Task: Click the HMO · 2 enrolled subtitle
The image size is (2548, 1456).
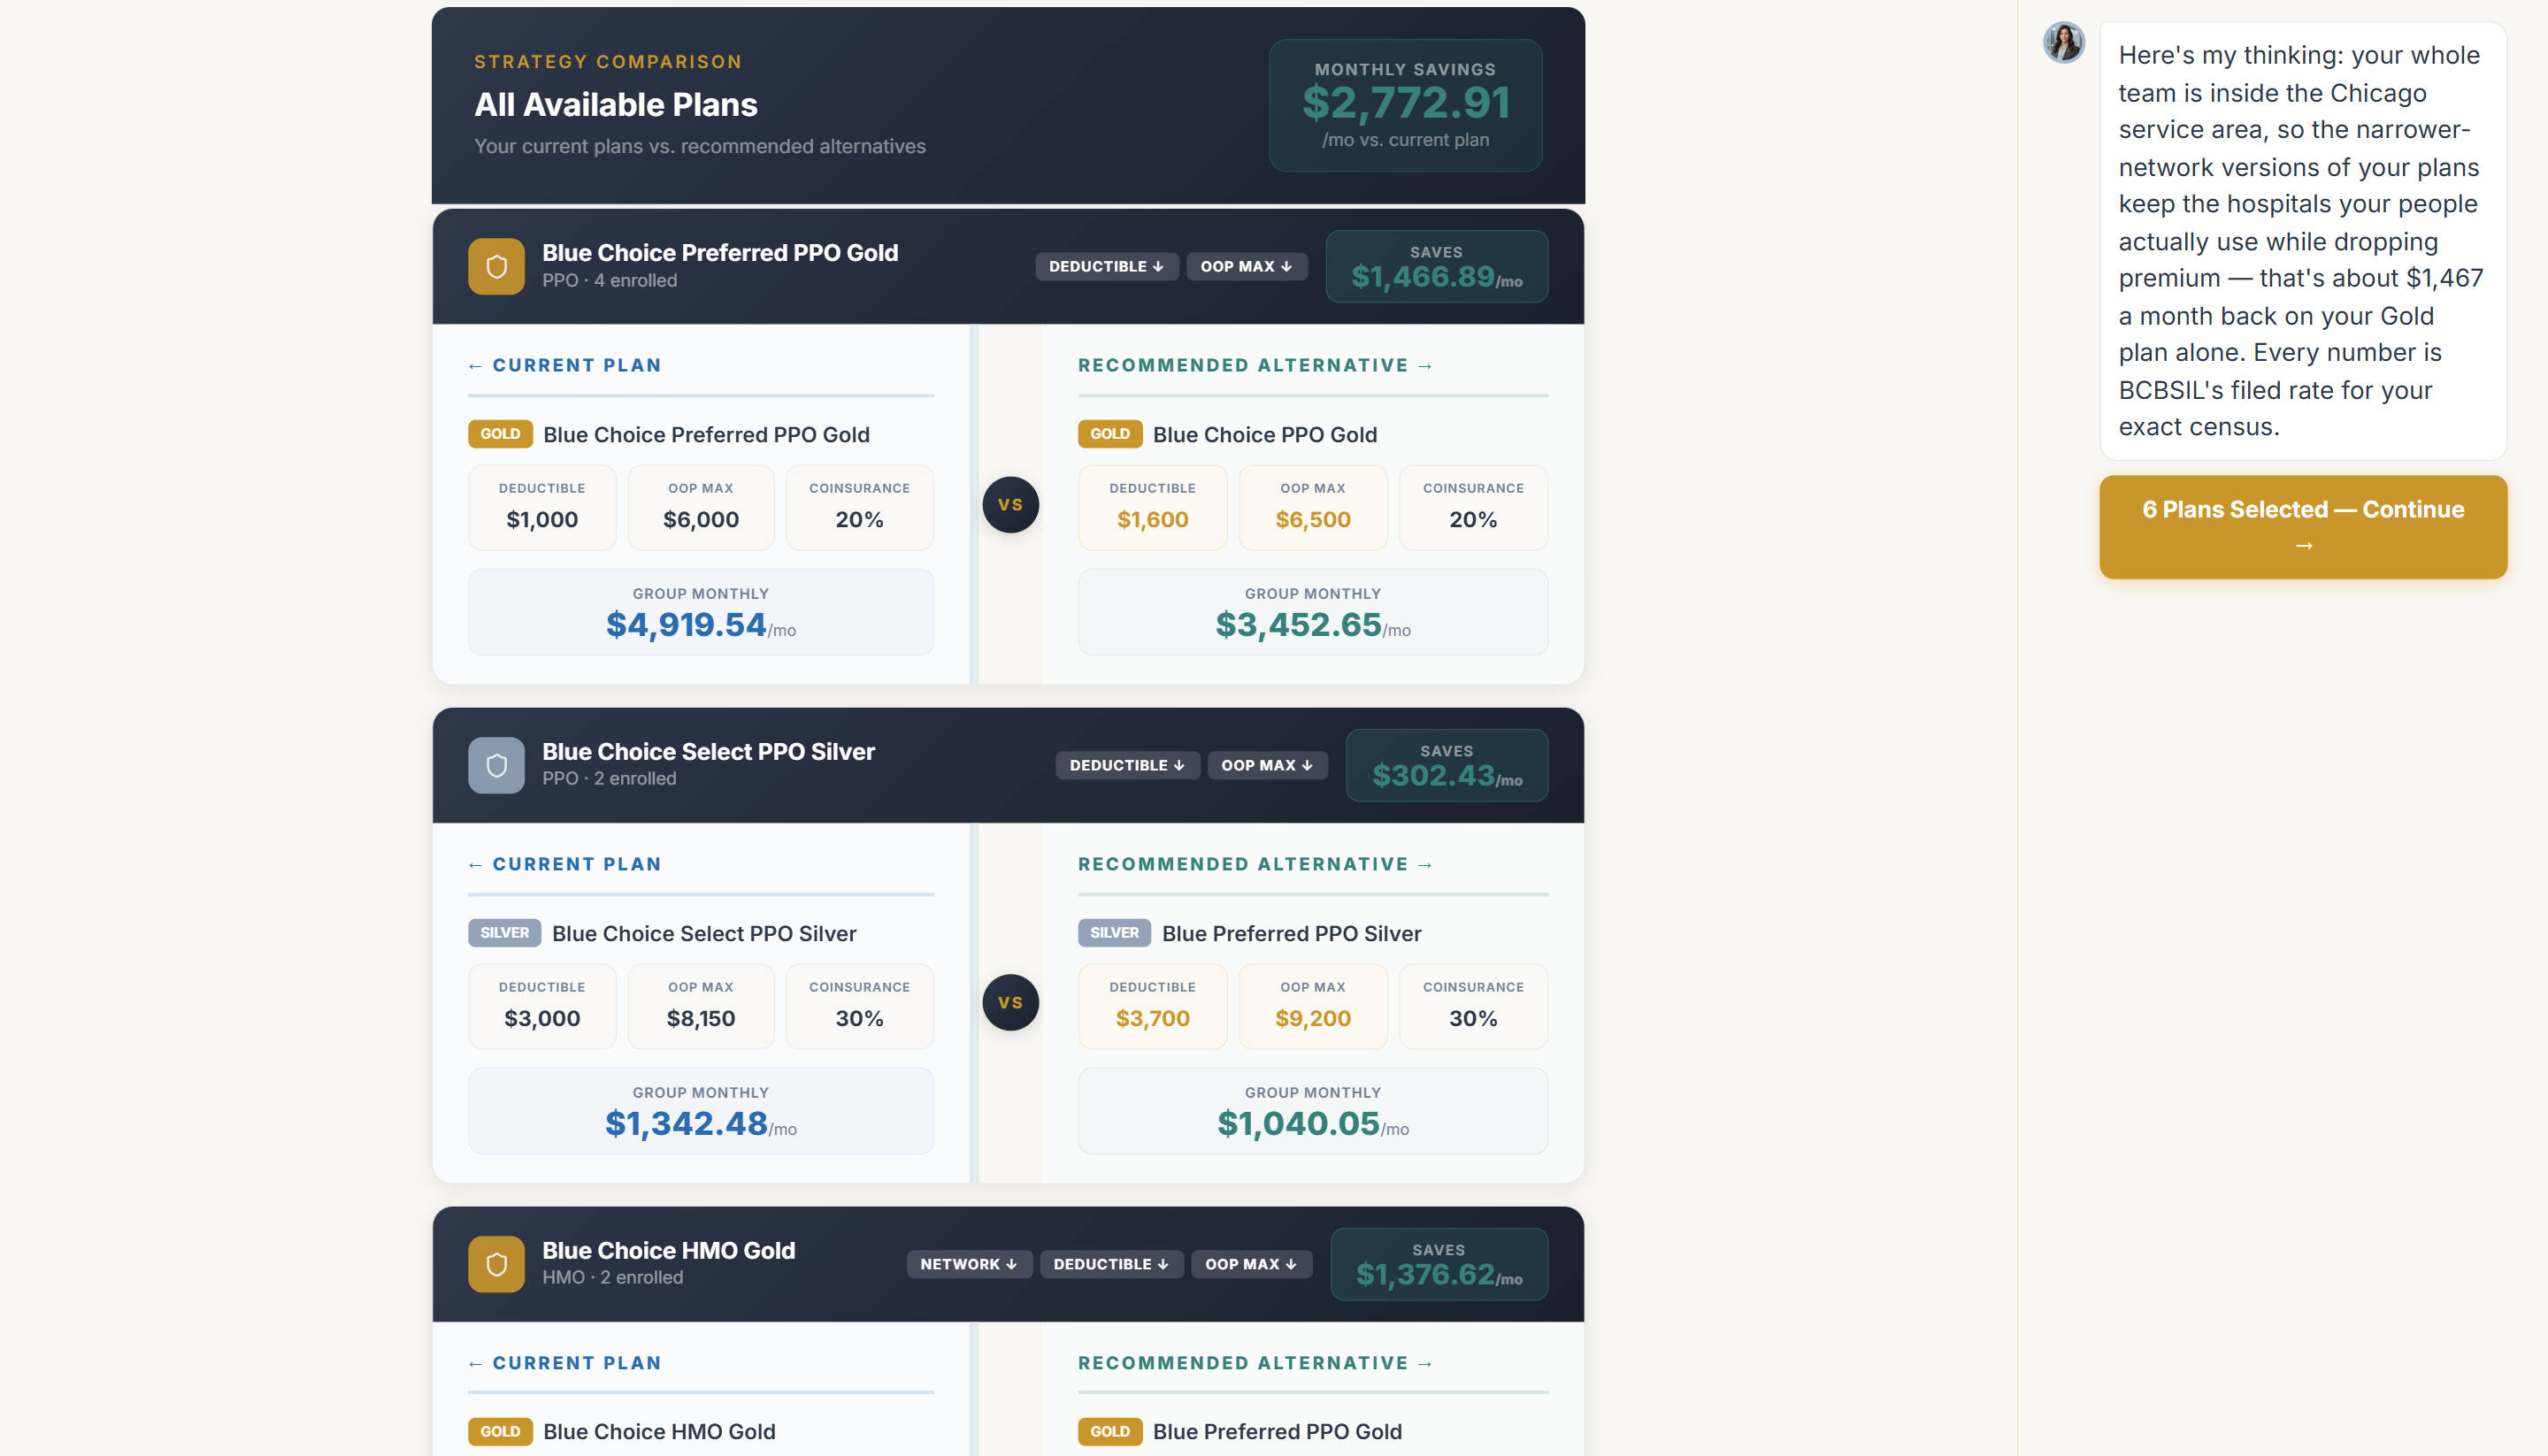Action: click(x=613, y=1277)
